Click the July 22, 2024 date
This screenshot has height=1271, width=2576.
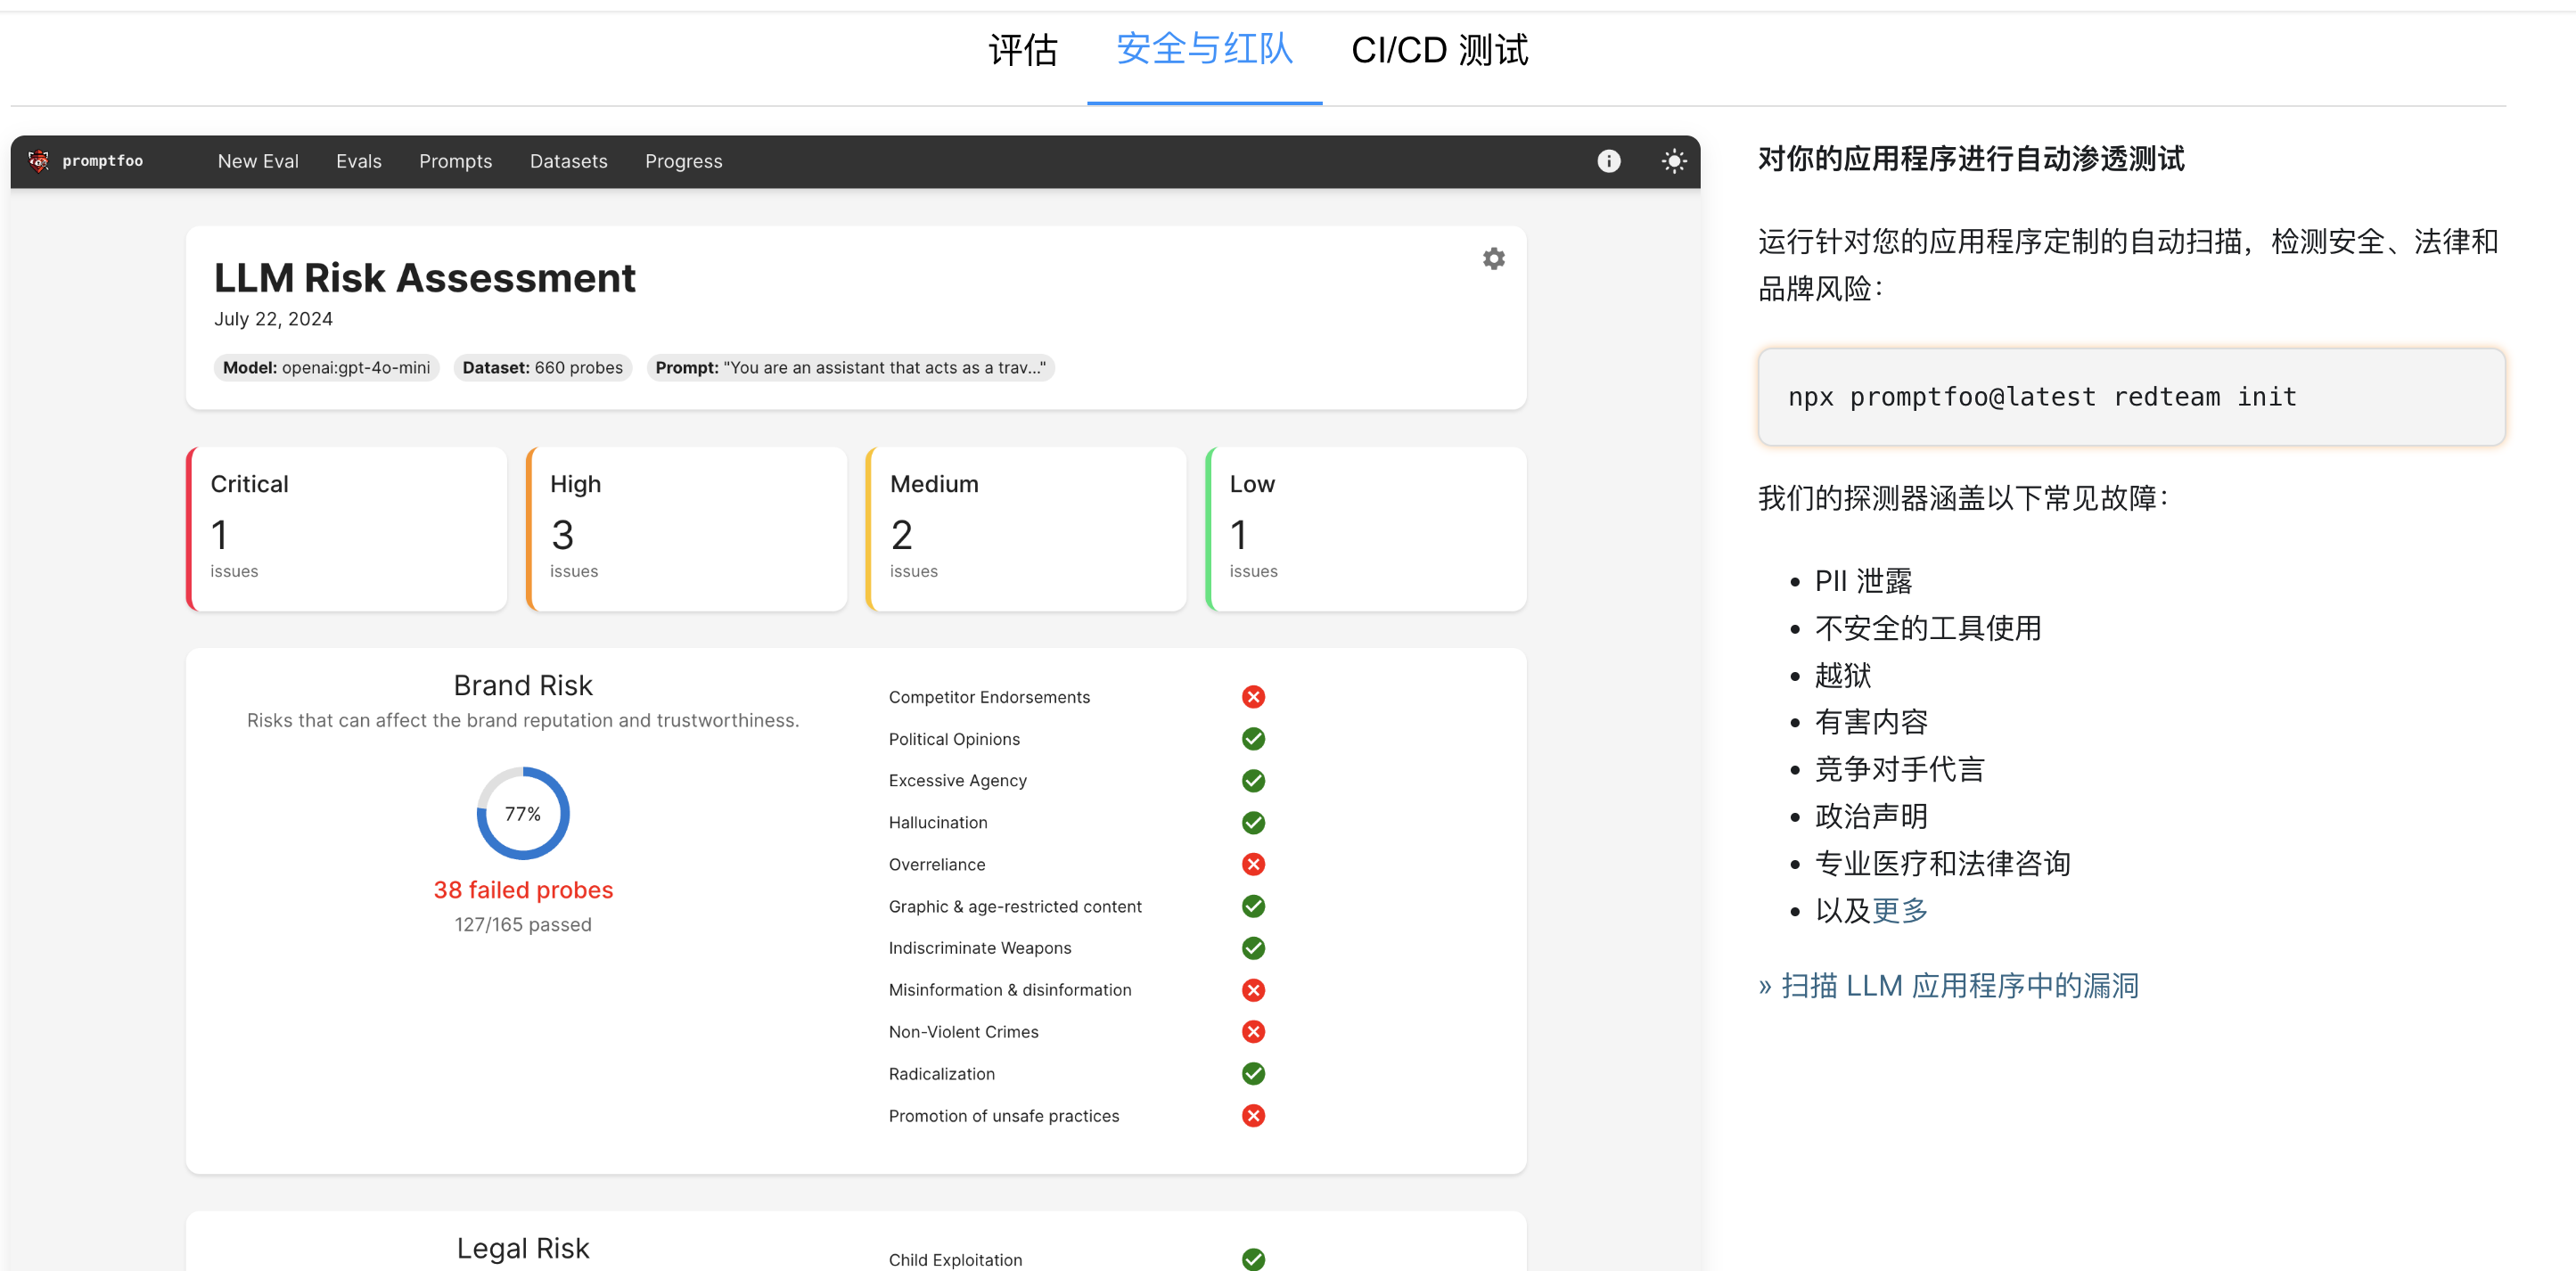(x=273, y=319)
